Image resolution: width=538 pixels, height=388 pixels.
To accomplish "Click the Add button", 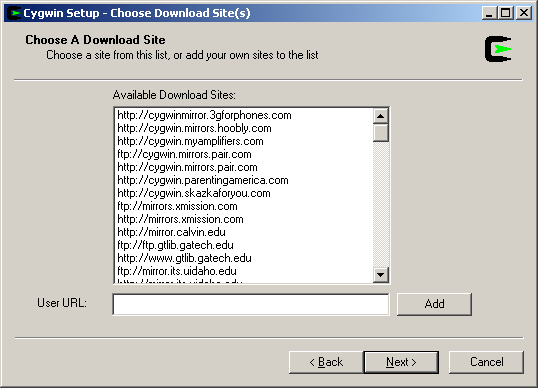I will click(434, 304).
